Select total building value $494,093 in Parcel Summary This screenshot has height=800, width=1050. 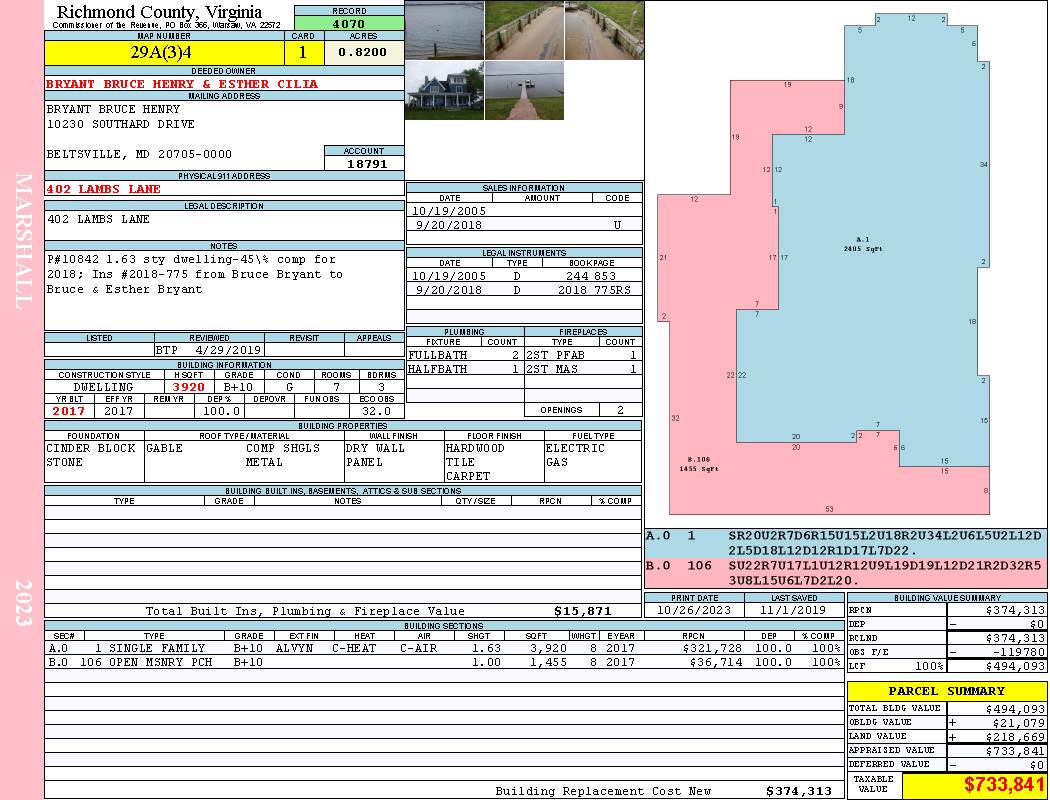tap(1015, 709)
